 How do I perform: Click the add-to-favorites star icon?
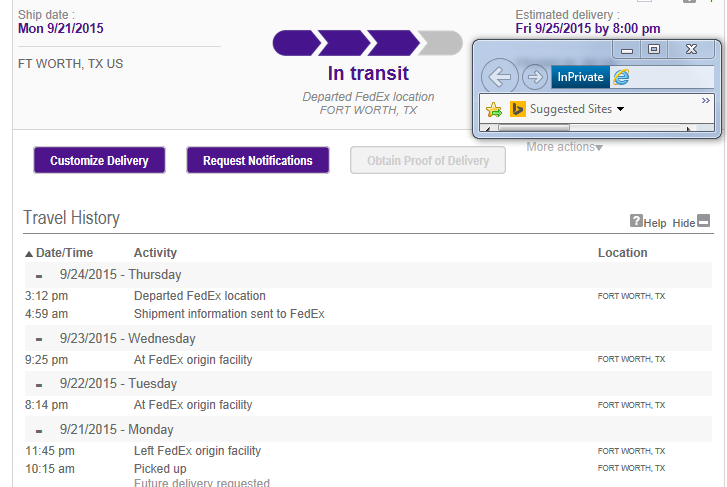[x=494, y=109]
